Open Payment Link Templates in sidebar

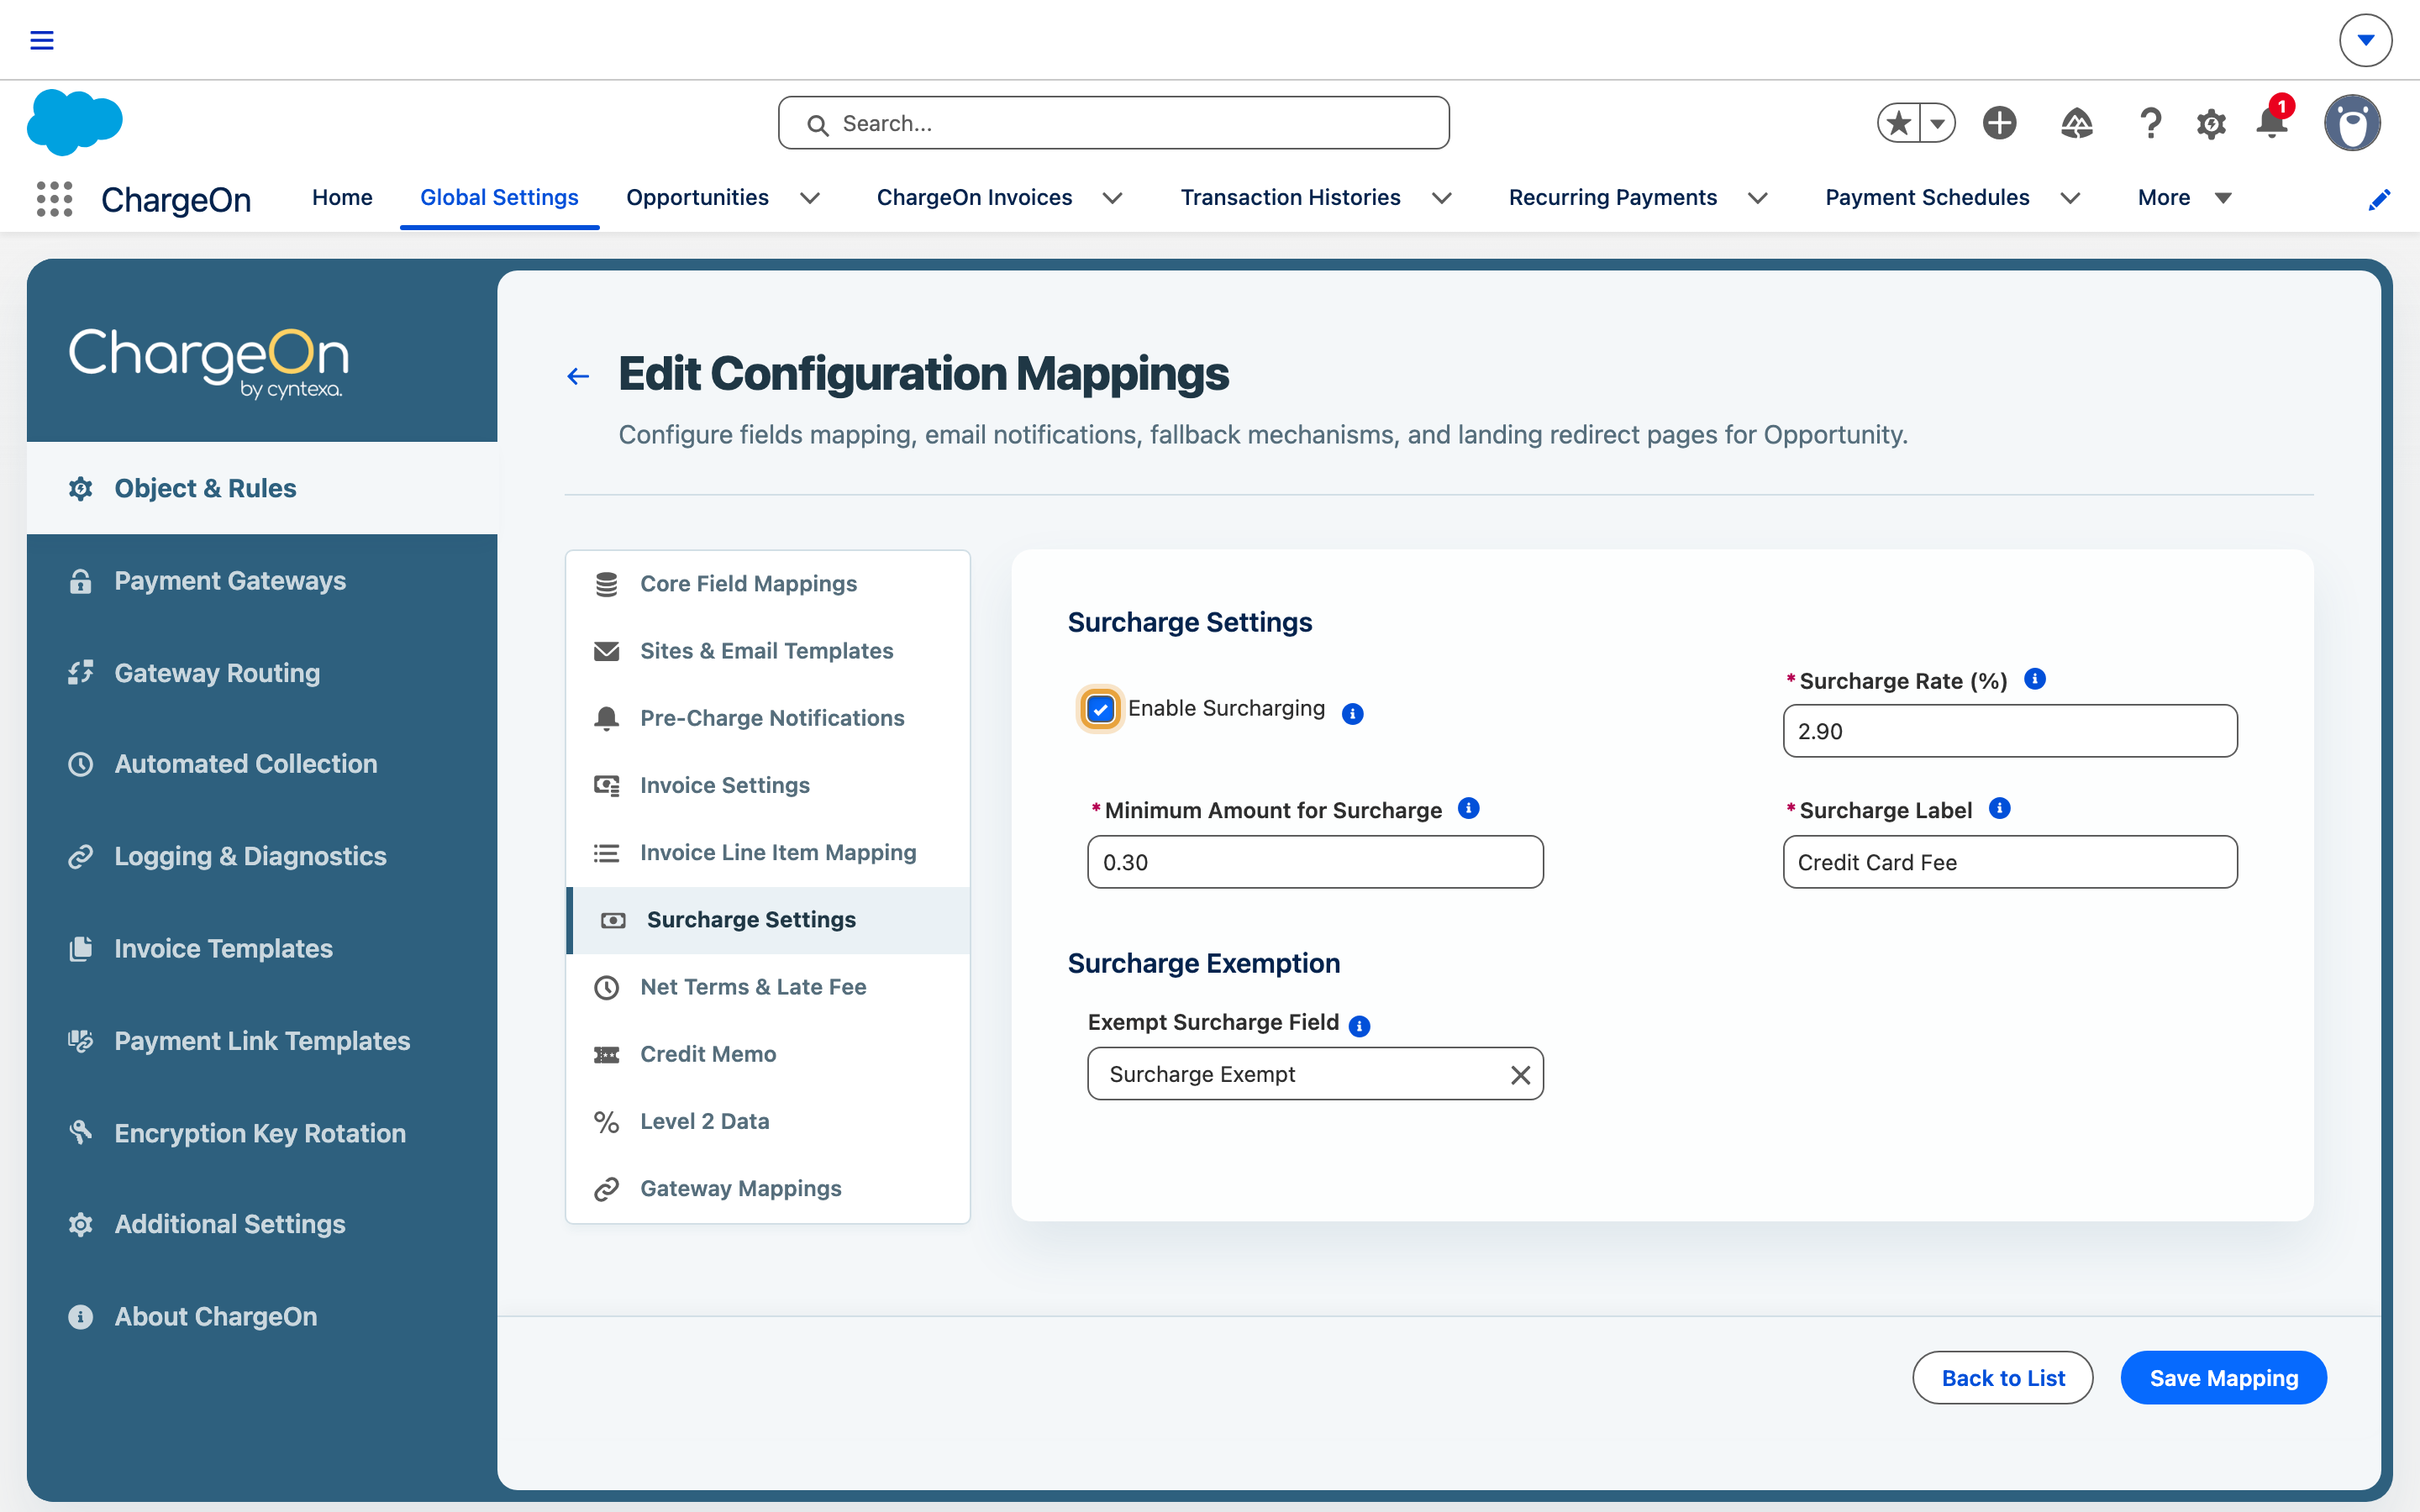click(262, 1040)
